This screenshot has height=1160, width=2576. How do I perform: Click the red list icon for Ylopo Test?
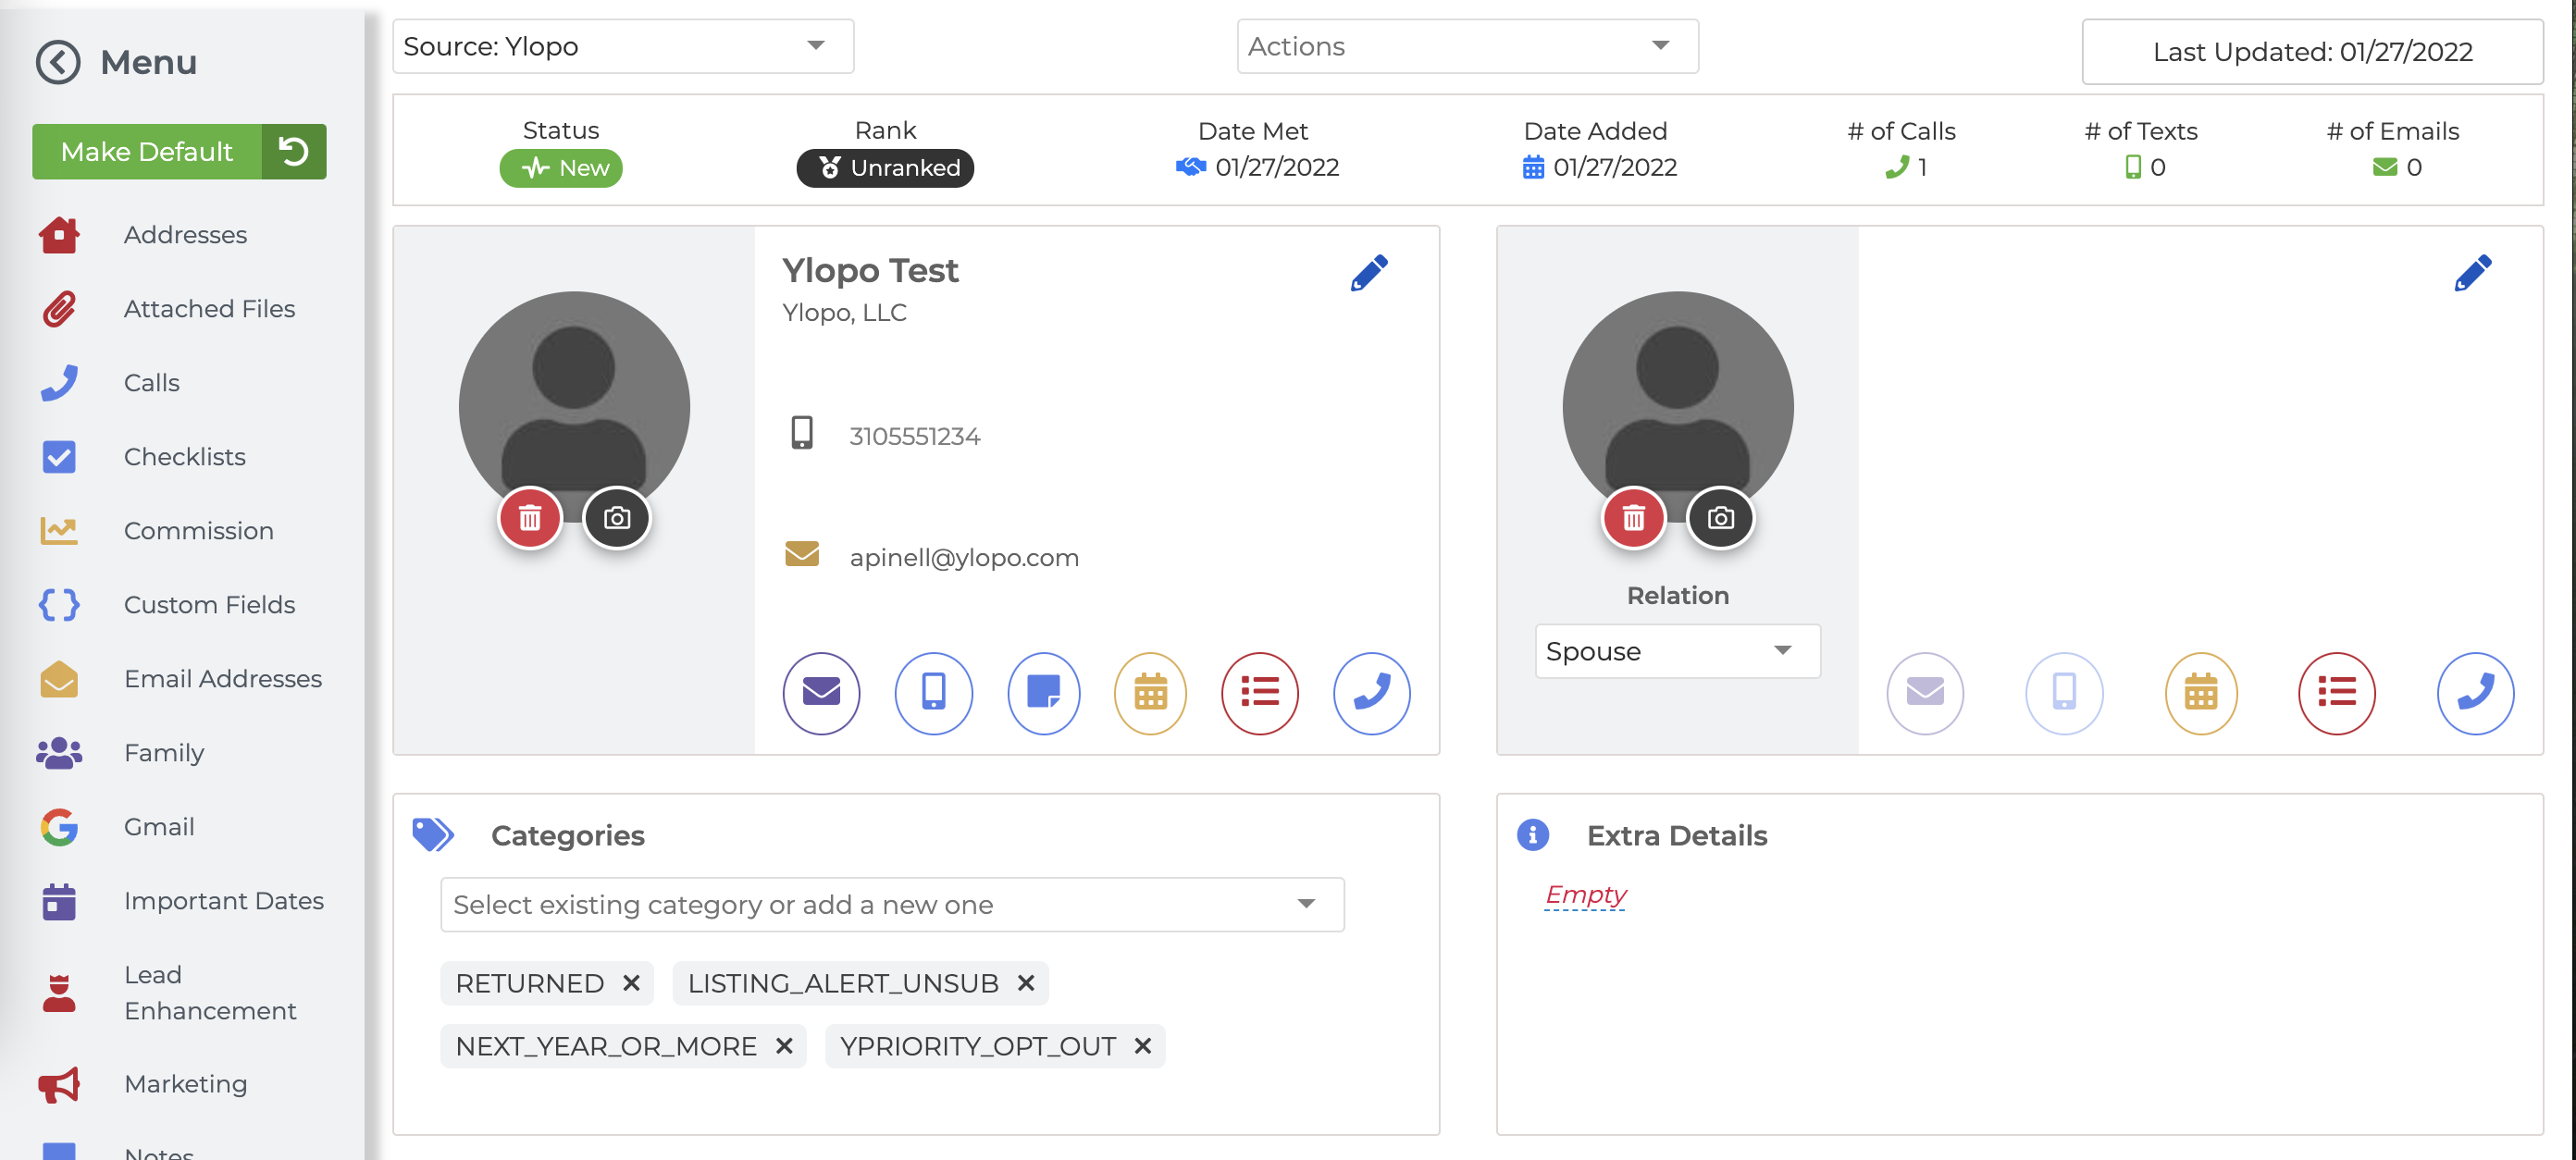pos(1259,692)
